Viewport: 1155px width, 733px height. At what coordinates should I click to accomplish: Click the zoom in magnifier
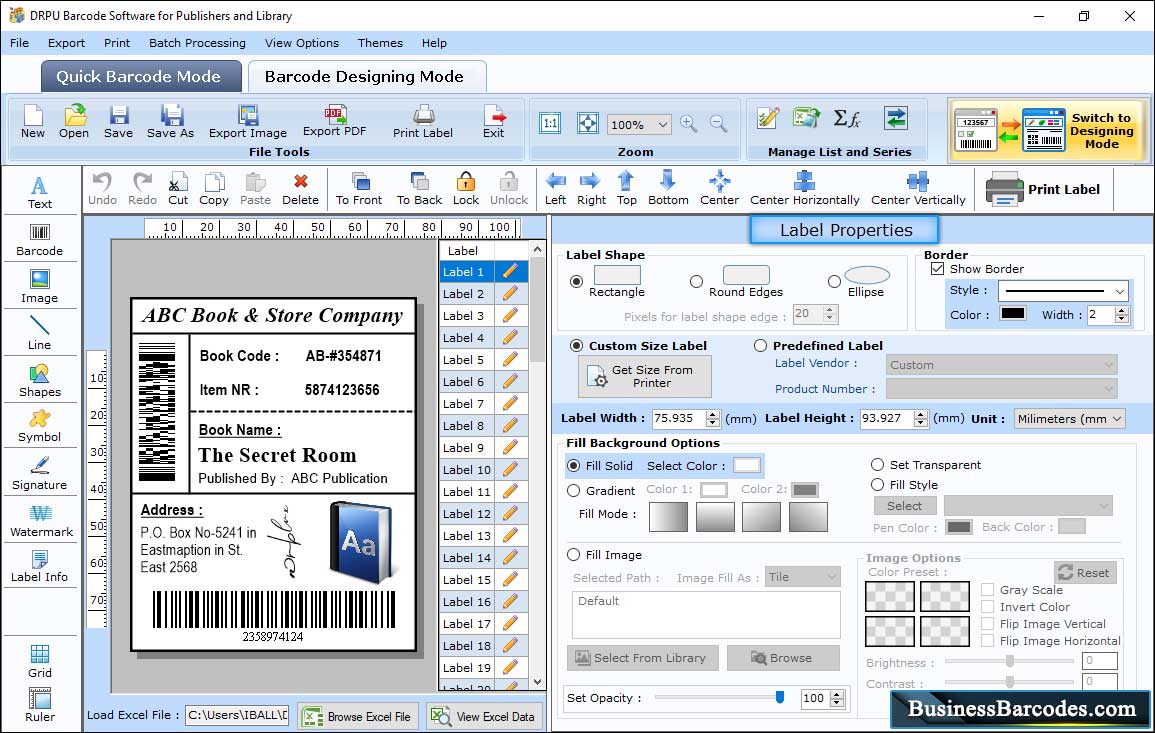click(x=689, y=123)
